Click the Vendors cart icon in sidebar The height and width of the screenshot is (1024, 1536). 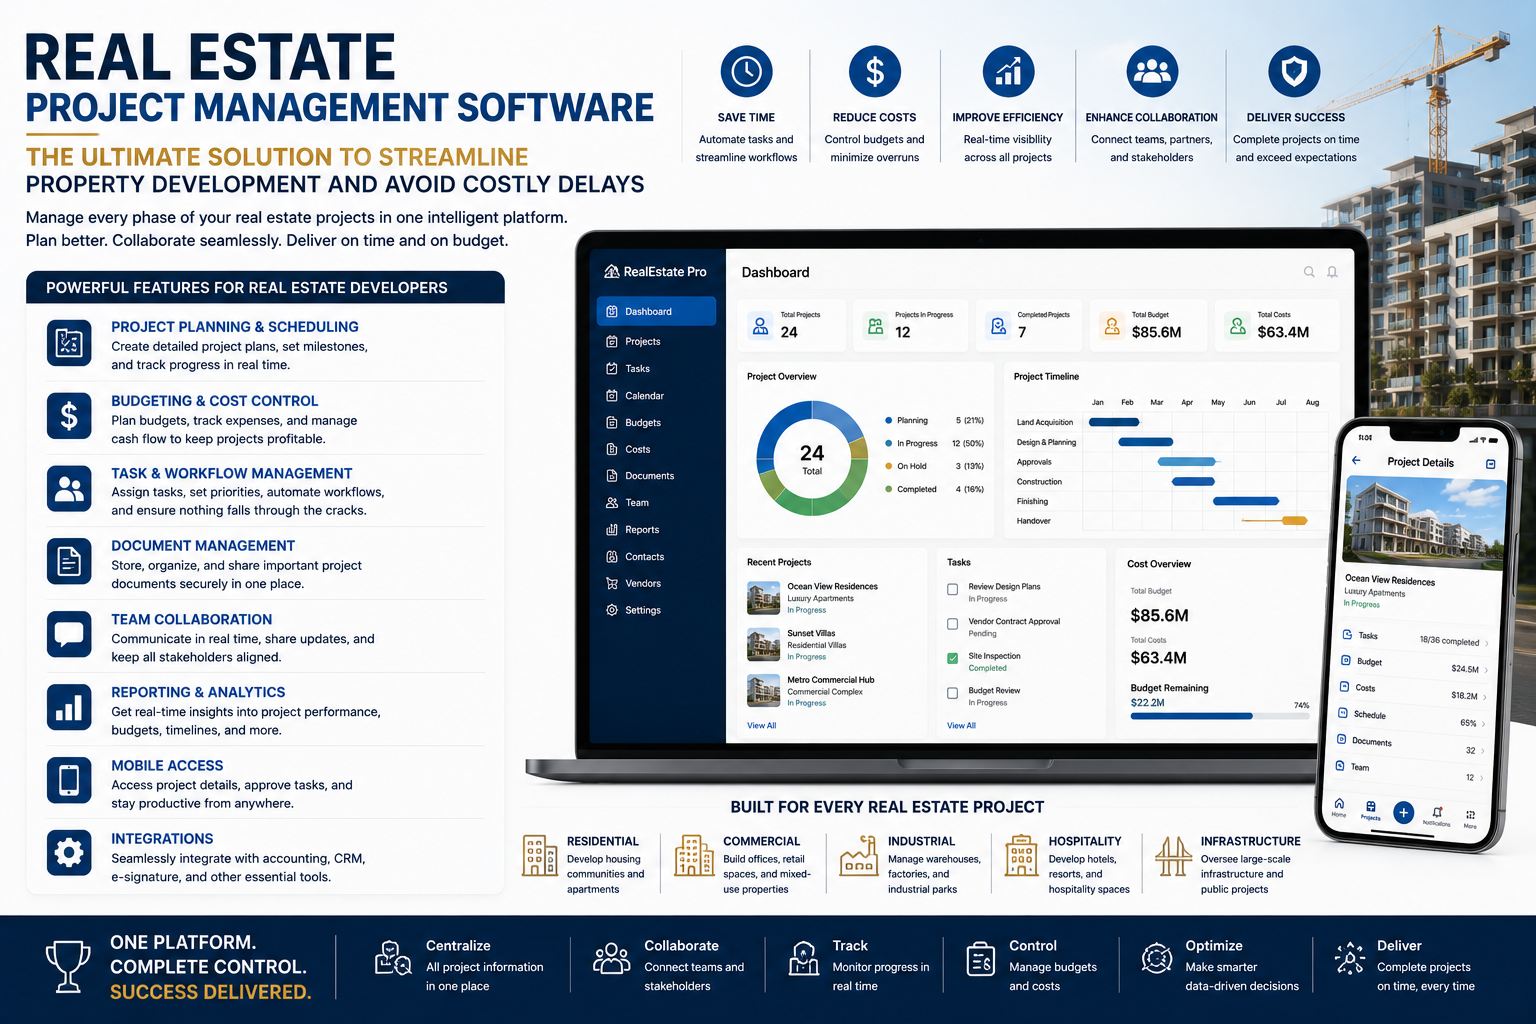[x=612, y=583]
